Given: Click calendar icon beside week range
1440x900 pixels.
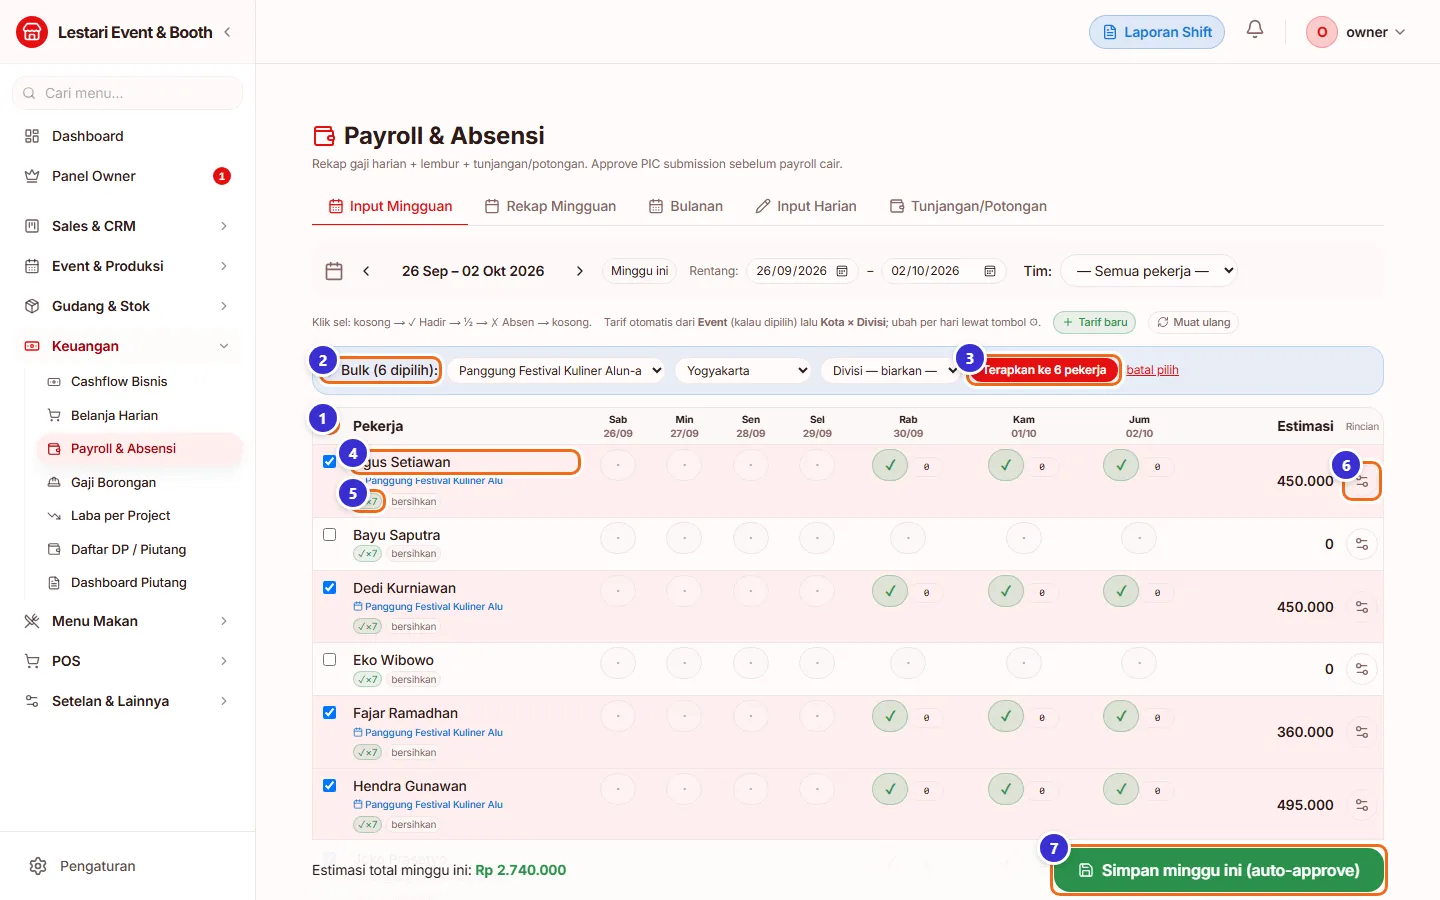Looking at the screenshot, I should (x=334, y=271).
